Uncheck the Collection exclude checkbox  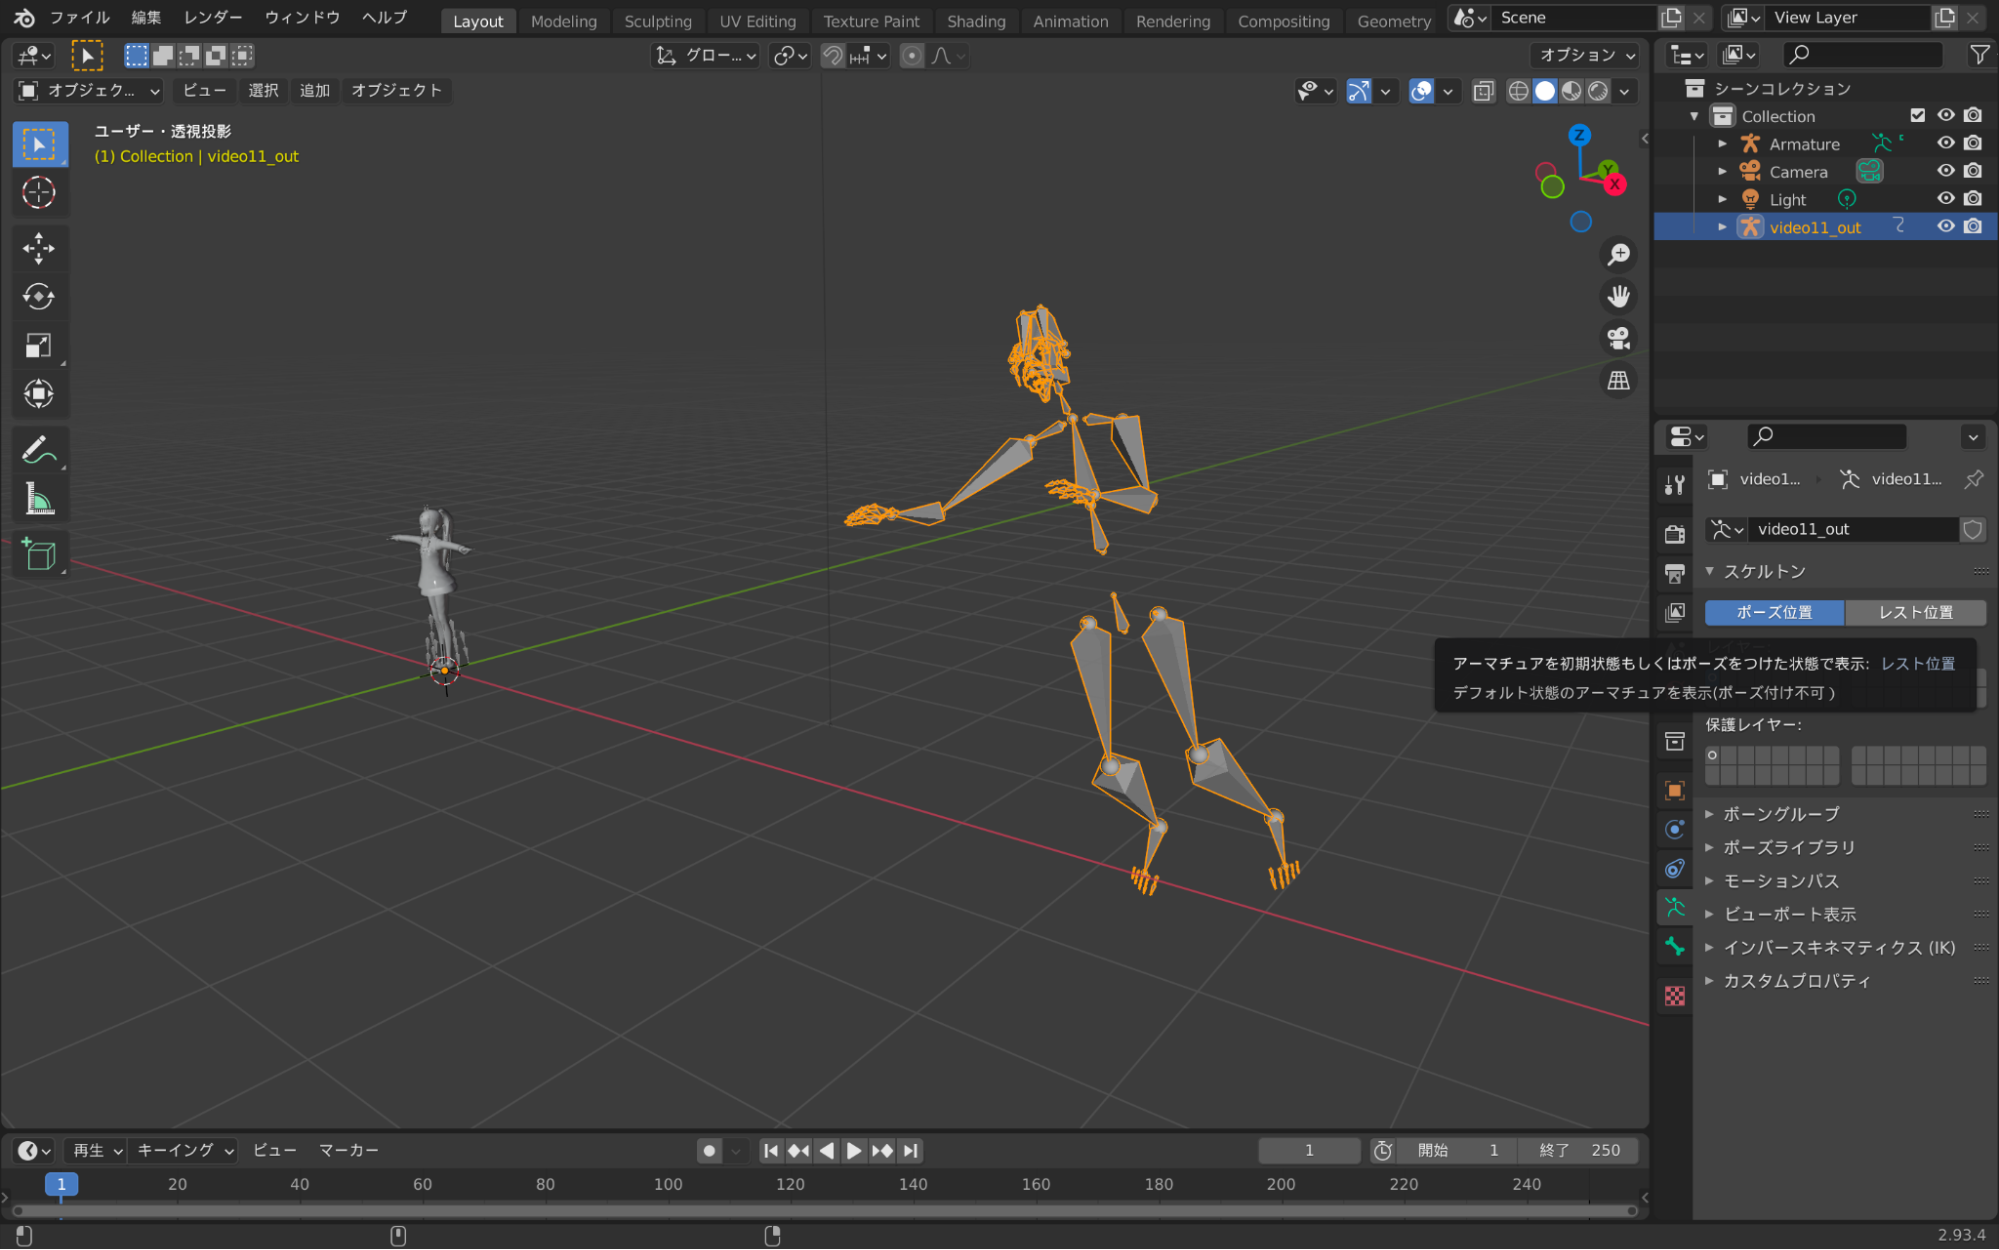click(x=1917, y=116)
